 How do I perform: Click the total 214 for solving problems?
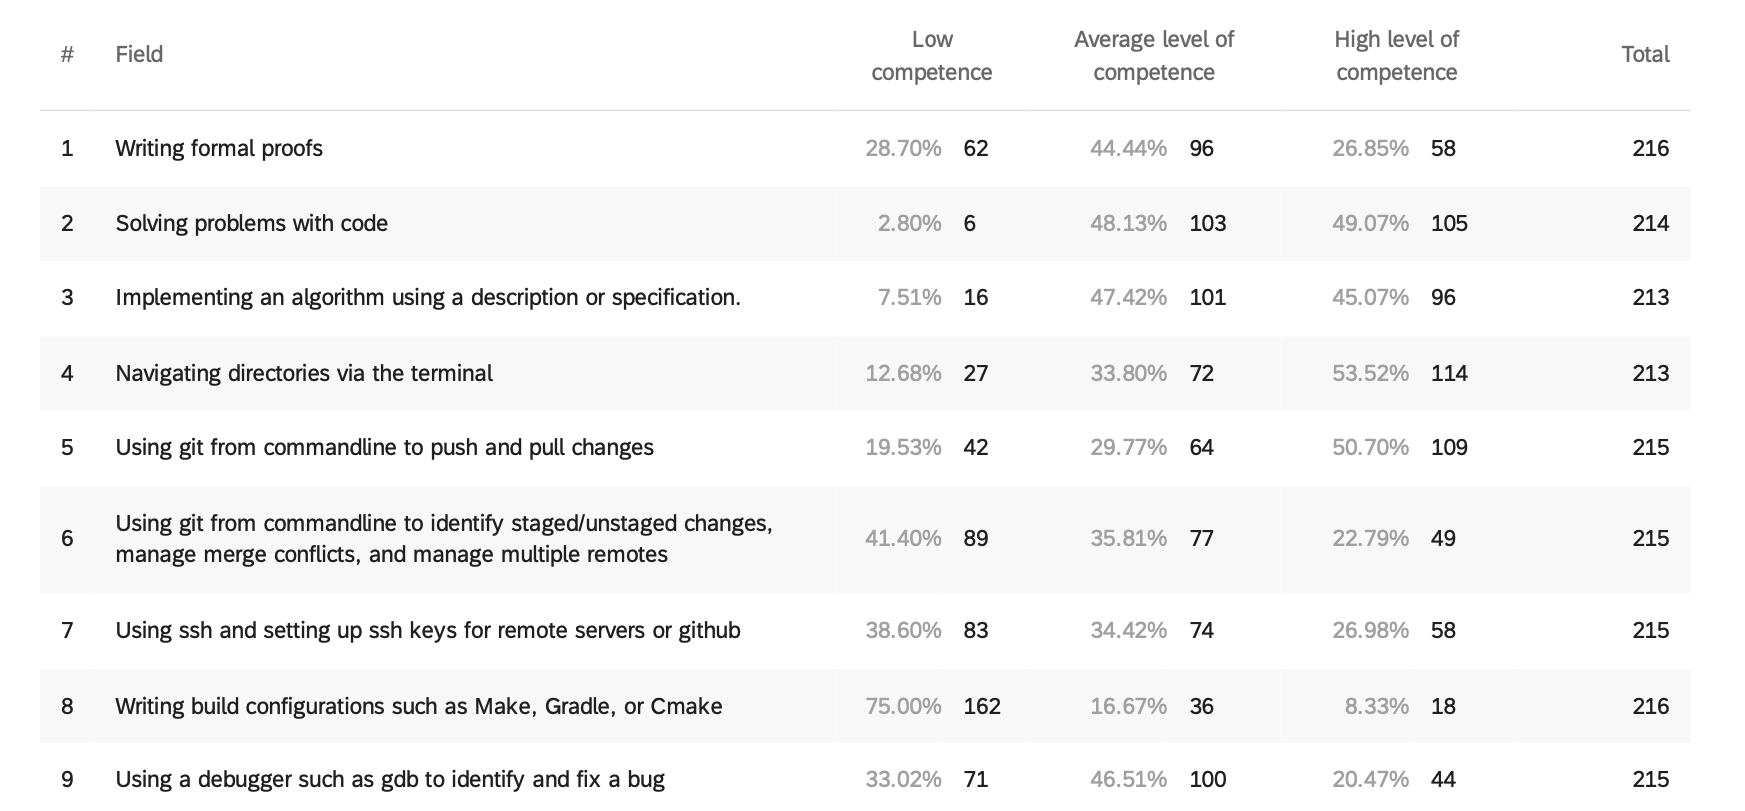[x=1650, y=223]
